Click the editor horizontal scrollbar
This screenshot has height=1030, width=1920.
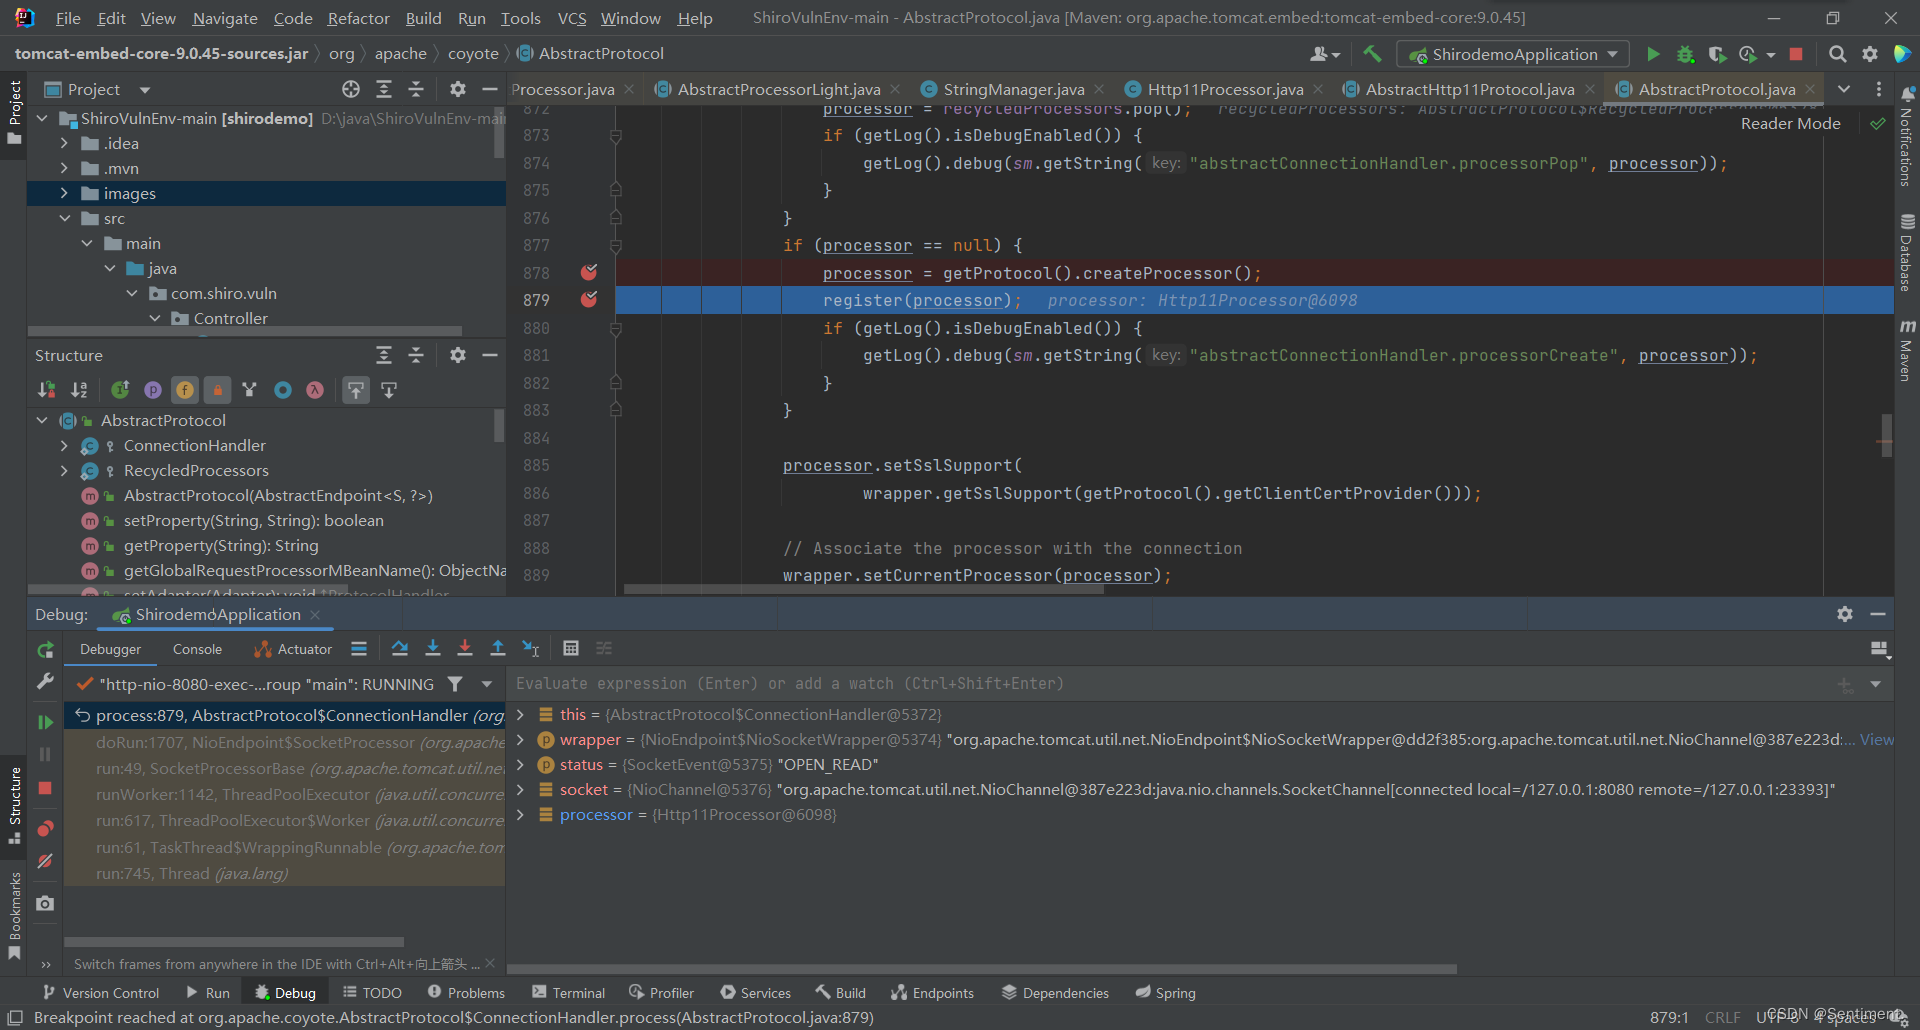[864, 589]
